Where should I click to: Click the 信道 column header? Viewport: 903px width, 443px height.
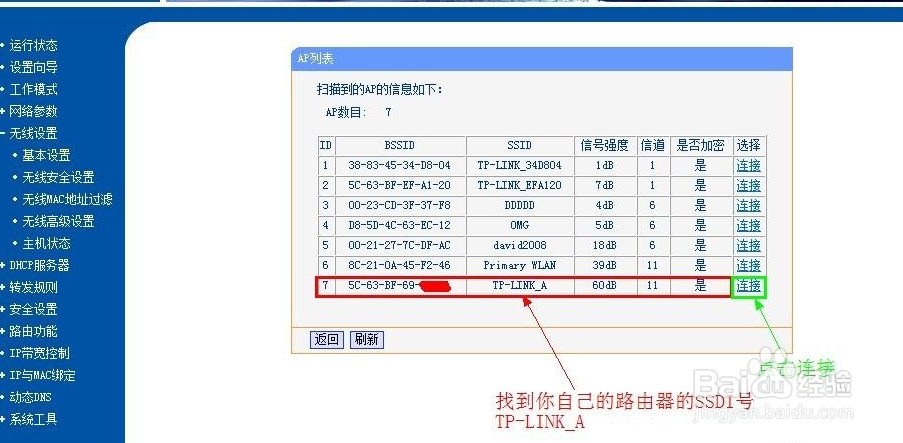pos(653,145)
